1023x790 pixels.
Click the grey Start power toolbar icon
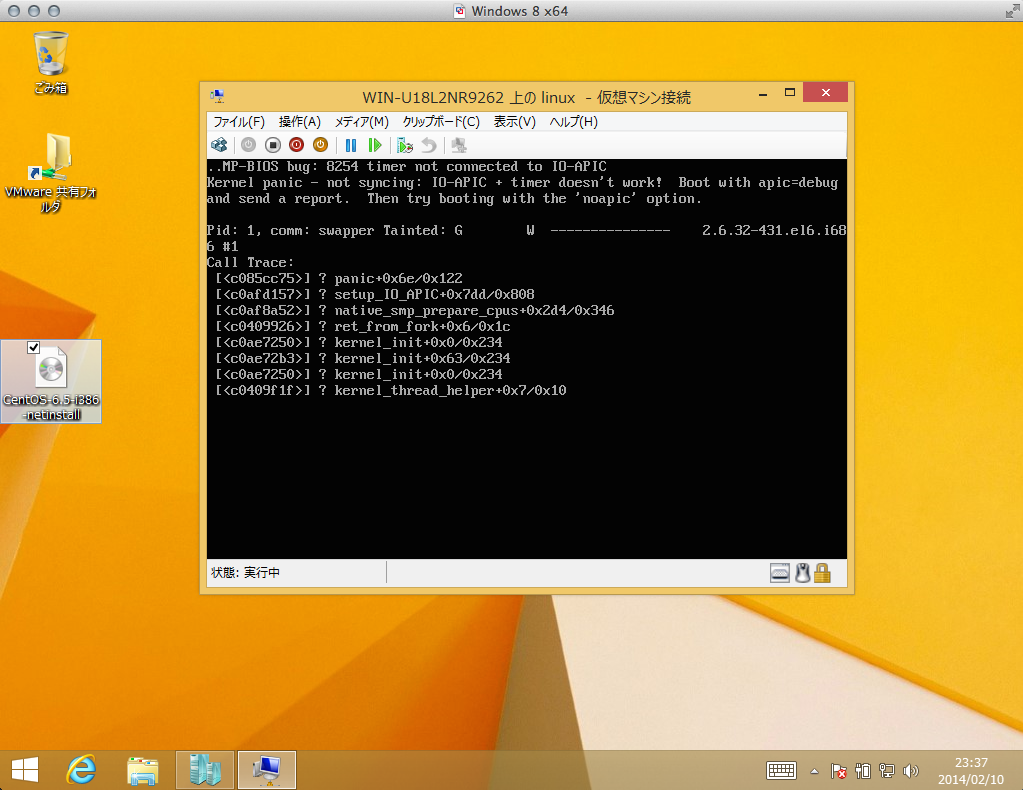pyautogui.click(x=249, y=145)
